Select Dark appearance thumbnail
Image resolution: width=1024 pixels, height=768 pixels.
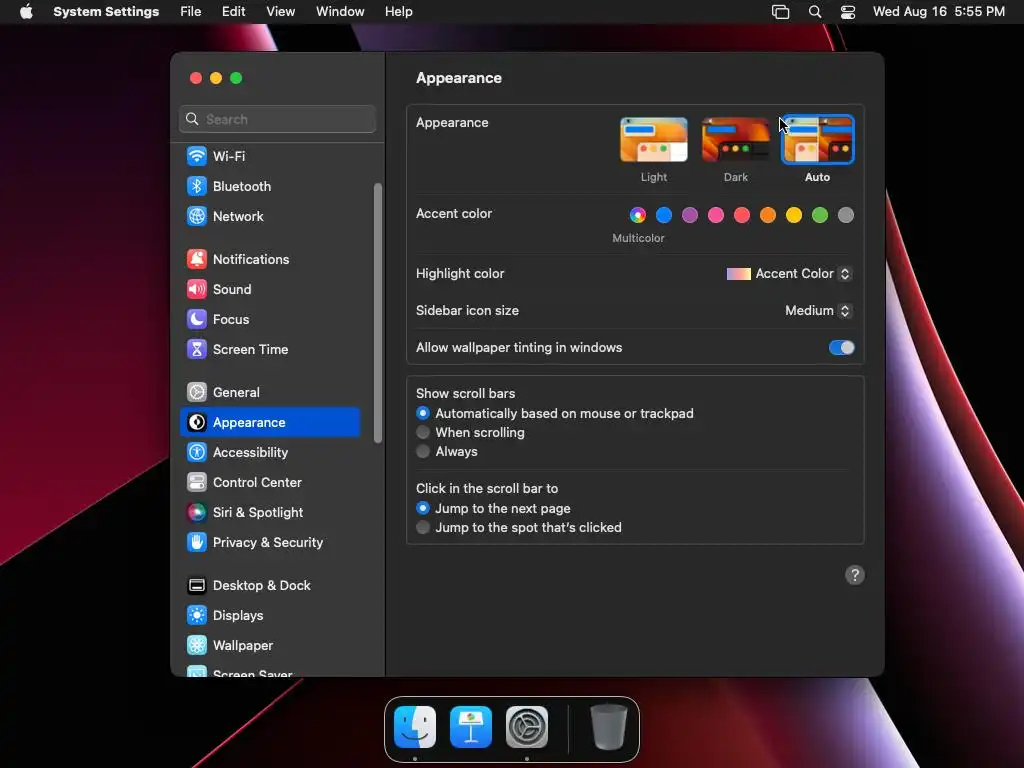735,140
